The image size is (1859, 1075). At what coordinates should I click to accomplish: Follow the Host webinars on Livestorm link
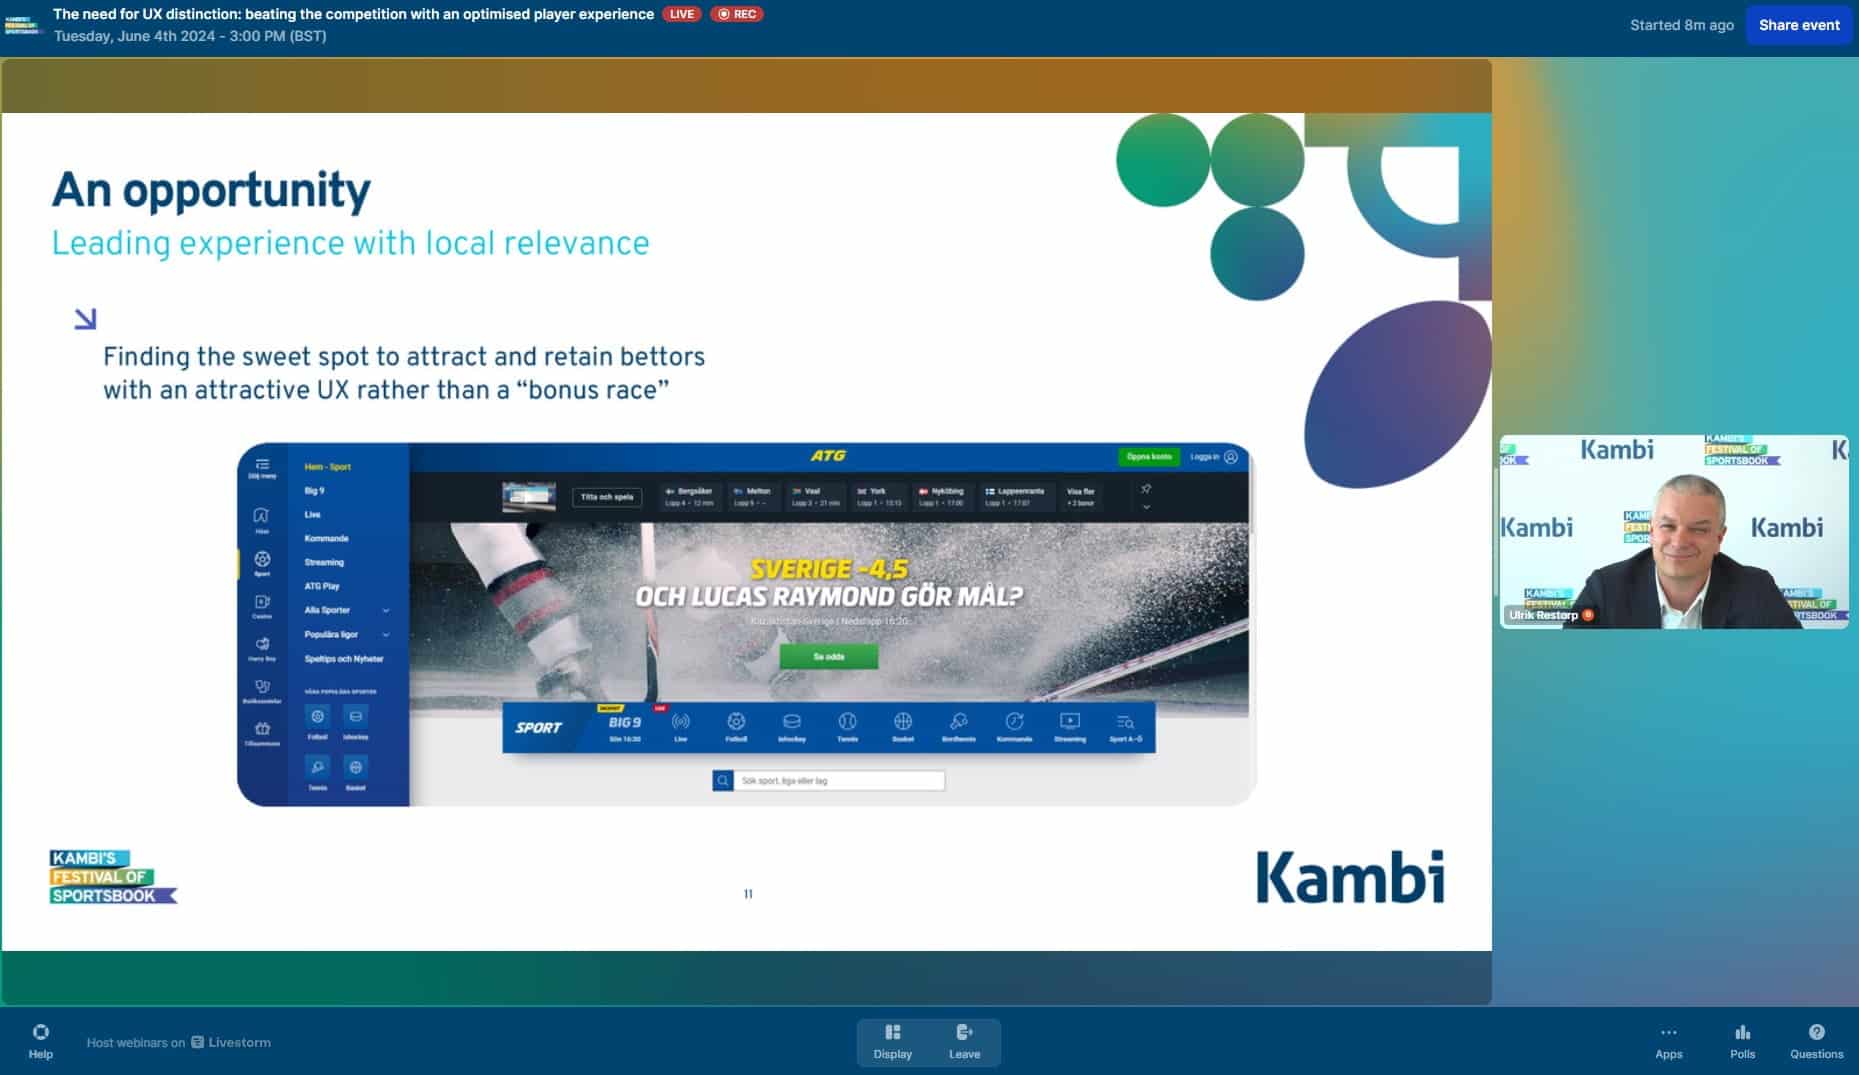click(178, 1042)
